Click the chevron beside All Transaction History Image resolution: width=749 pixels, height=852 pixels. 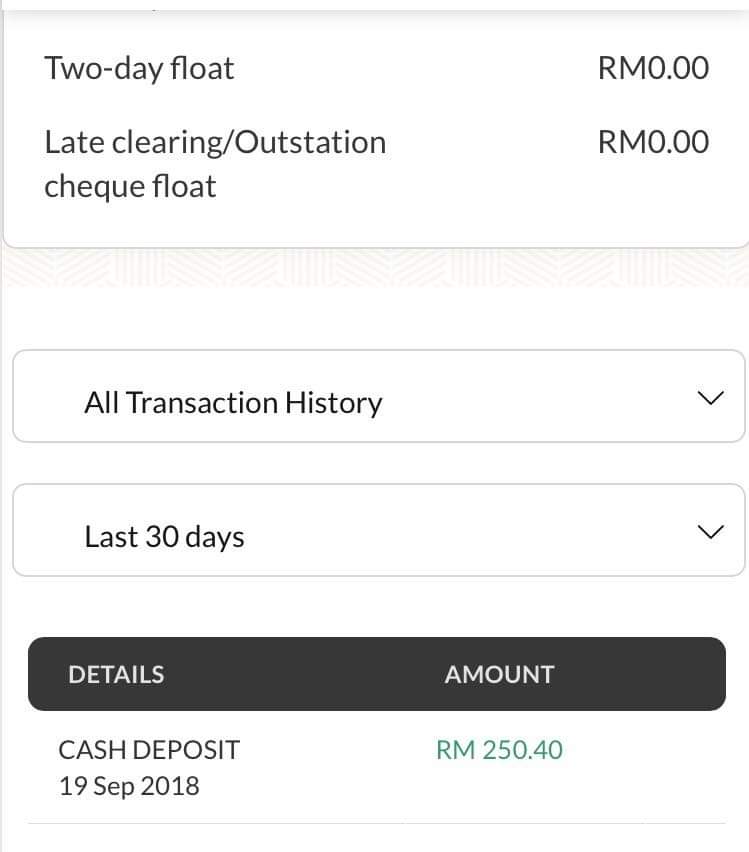click(709, 398)
